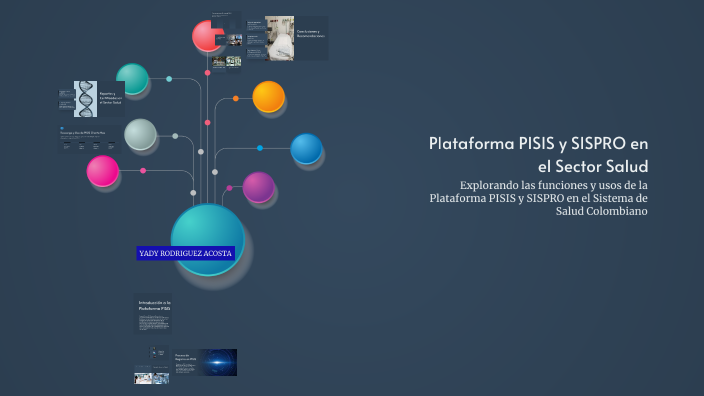Select the blue topic circle

306,149
